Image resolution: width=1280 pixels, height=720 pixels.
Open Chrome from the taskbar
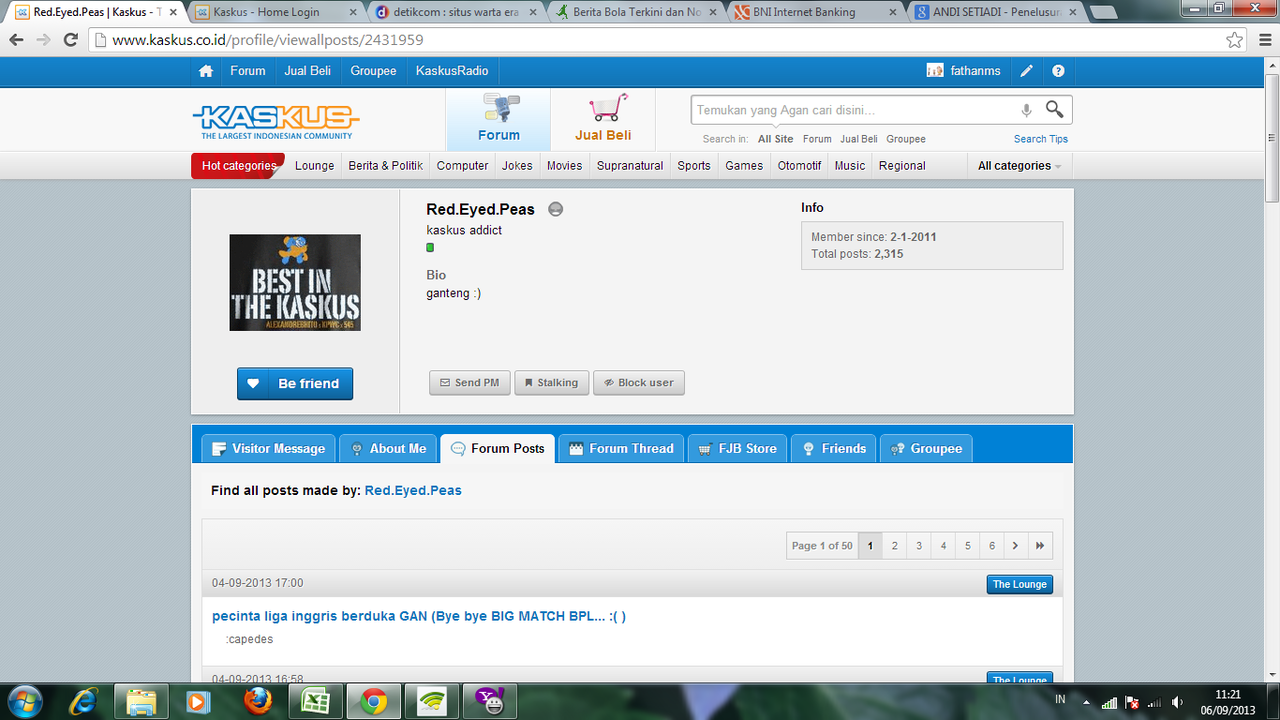coord(374,702)
